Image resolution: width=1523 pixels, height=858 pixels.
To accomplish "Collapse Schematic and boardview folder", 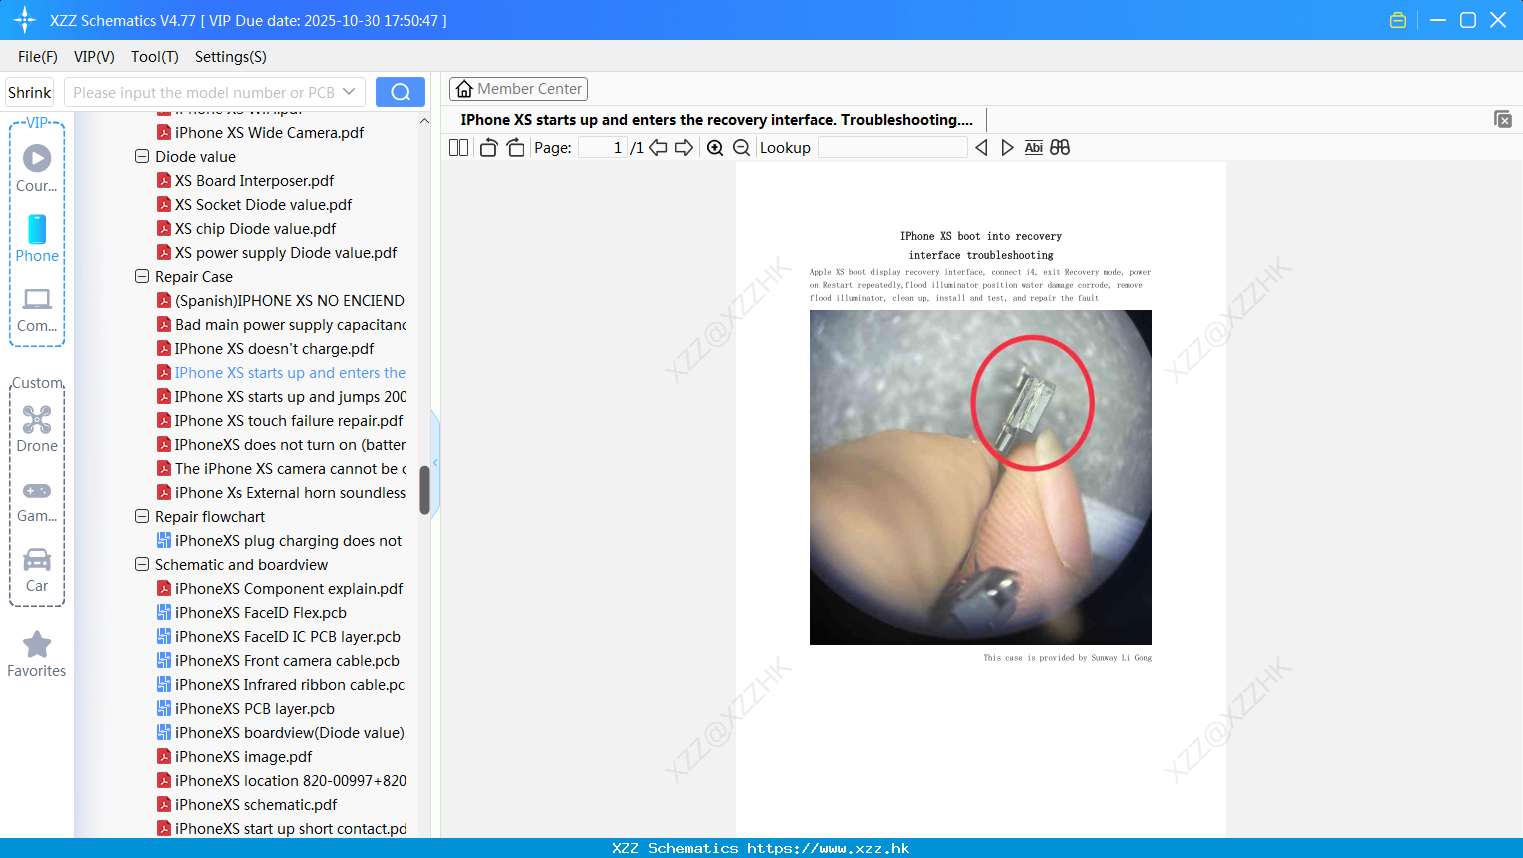I will (142, 565).
